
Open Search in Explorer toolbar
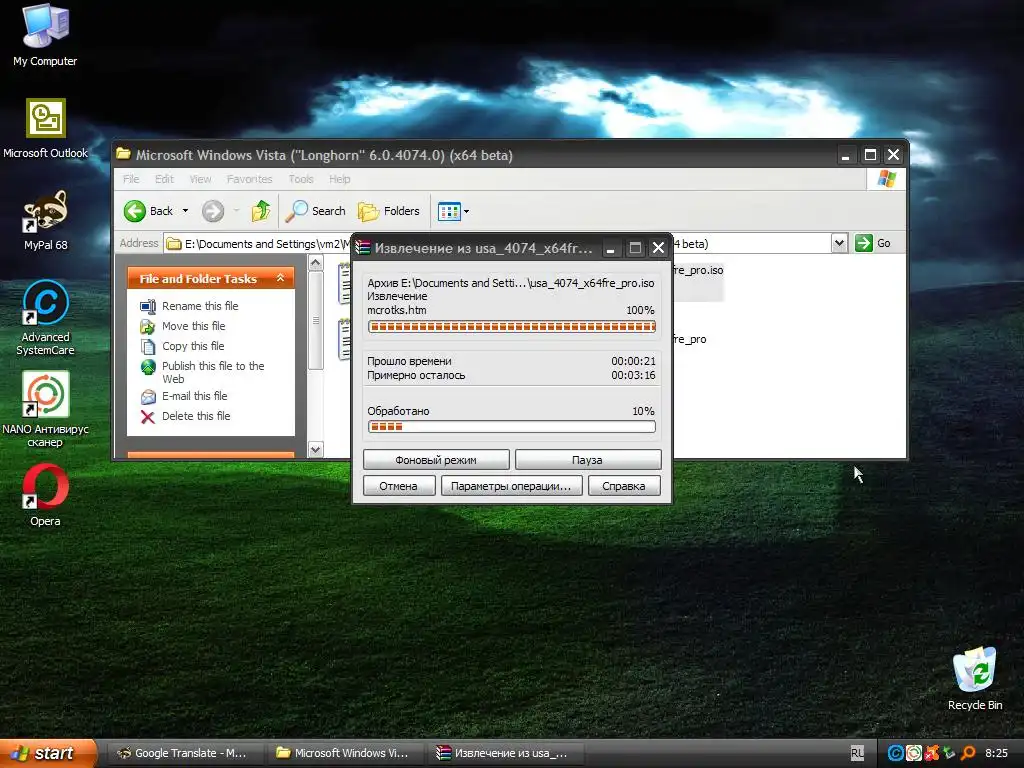316,211
